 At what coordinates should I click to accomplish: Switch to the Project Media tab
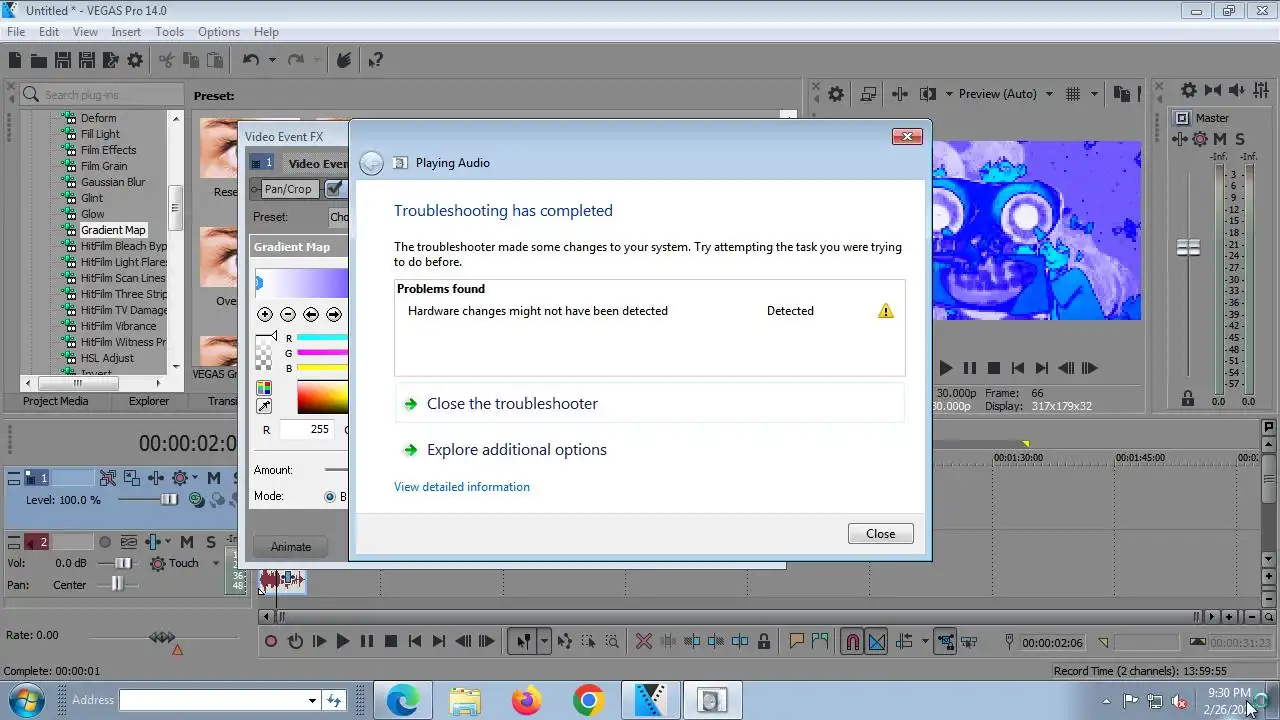[x=56, y=401]
